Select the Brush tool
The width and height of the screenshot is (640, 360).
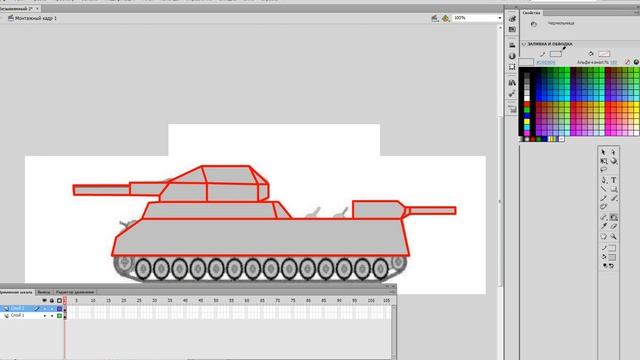pyautogui.click(x=613, y=198)
